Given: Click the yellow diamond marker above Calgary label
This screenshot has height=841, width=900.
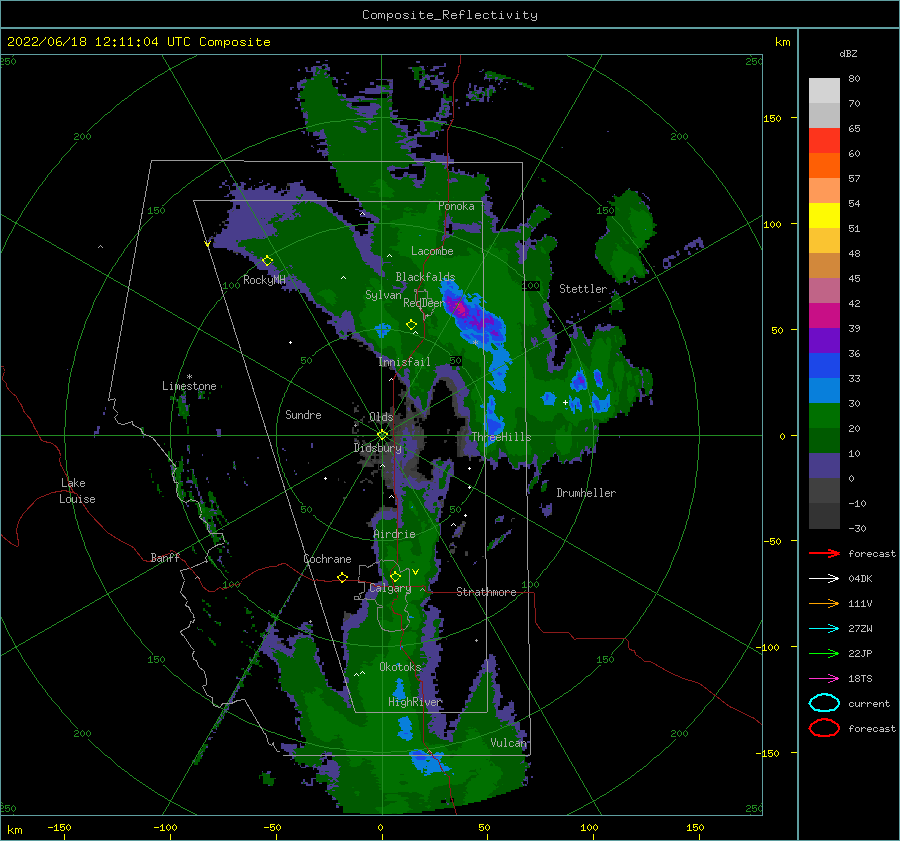Looking at the screenshot, I should point(395,576).
